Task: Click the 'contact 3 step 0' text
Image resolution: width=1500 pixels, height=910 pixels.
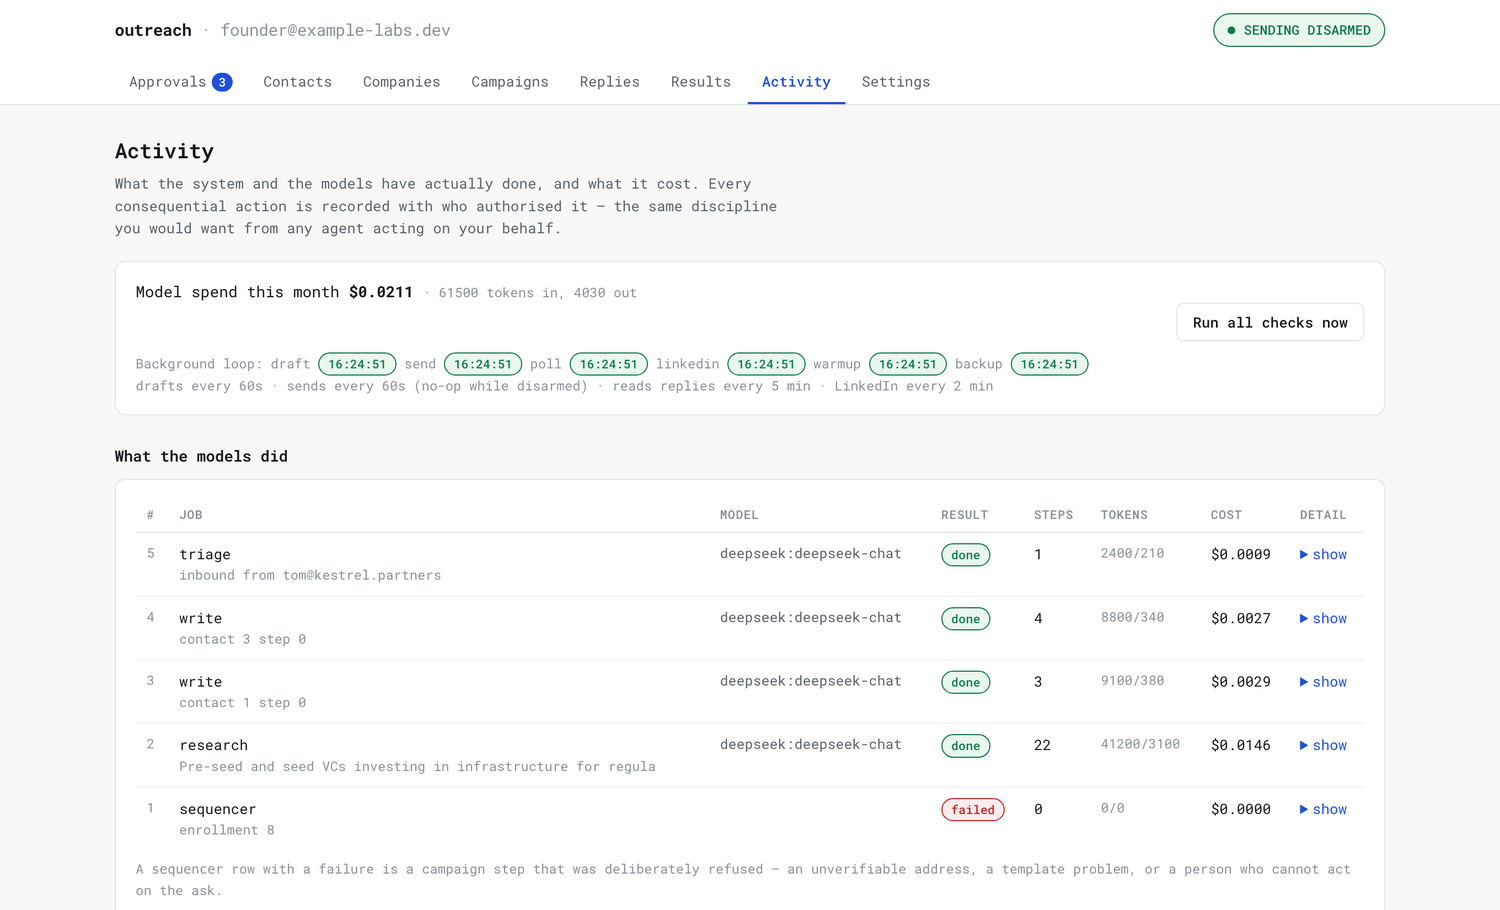Action: (243, 639)
